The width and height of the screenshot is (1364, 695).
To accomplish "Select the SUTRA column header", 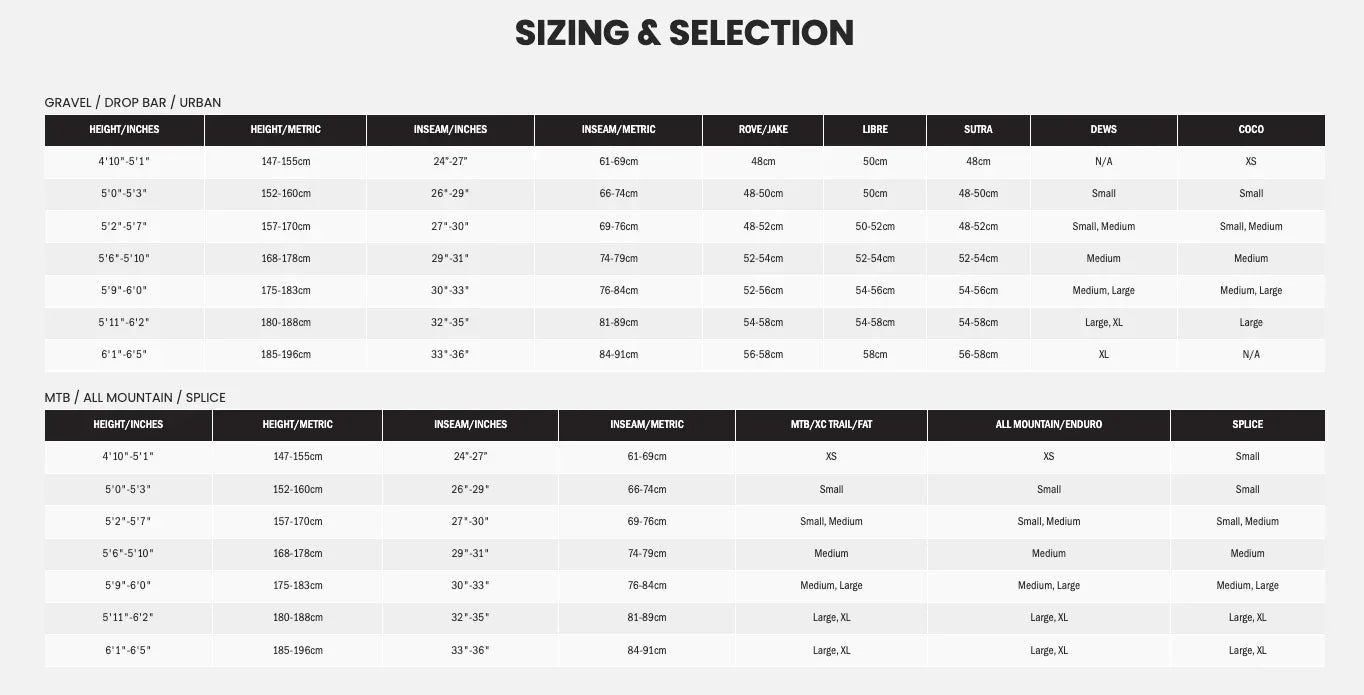I will (x=978, y=129).
